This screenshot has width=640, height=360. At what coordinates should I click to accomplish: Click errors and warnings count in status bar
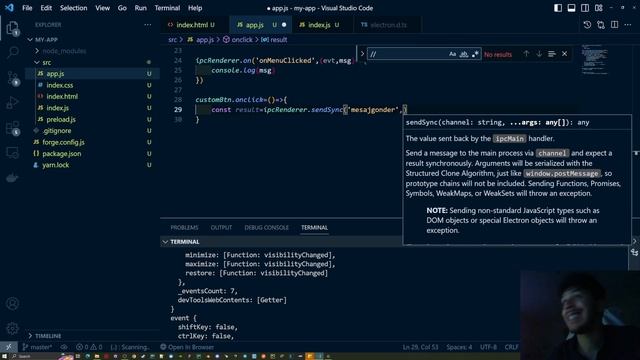(x=89, y=347)
